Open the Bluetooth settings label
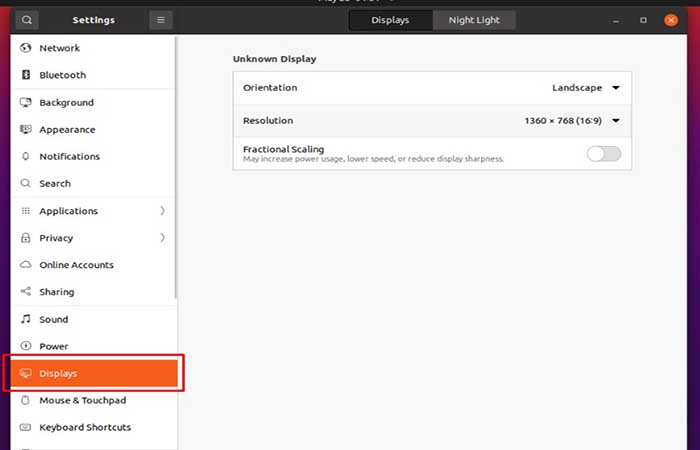 [62, 75]
